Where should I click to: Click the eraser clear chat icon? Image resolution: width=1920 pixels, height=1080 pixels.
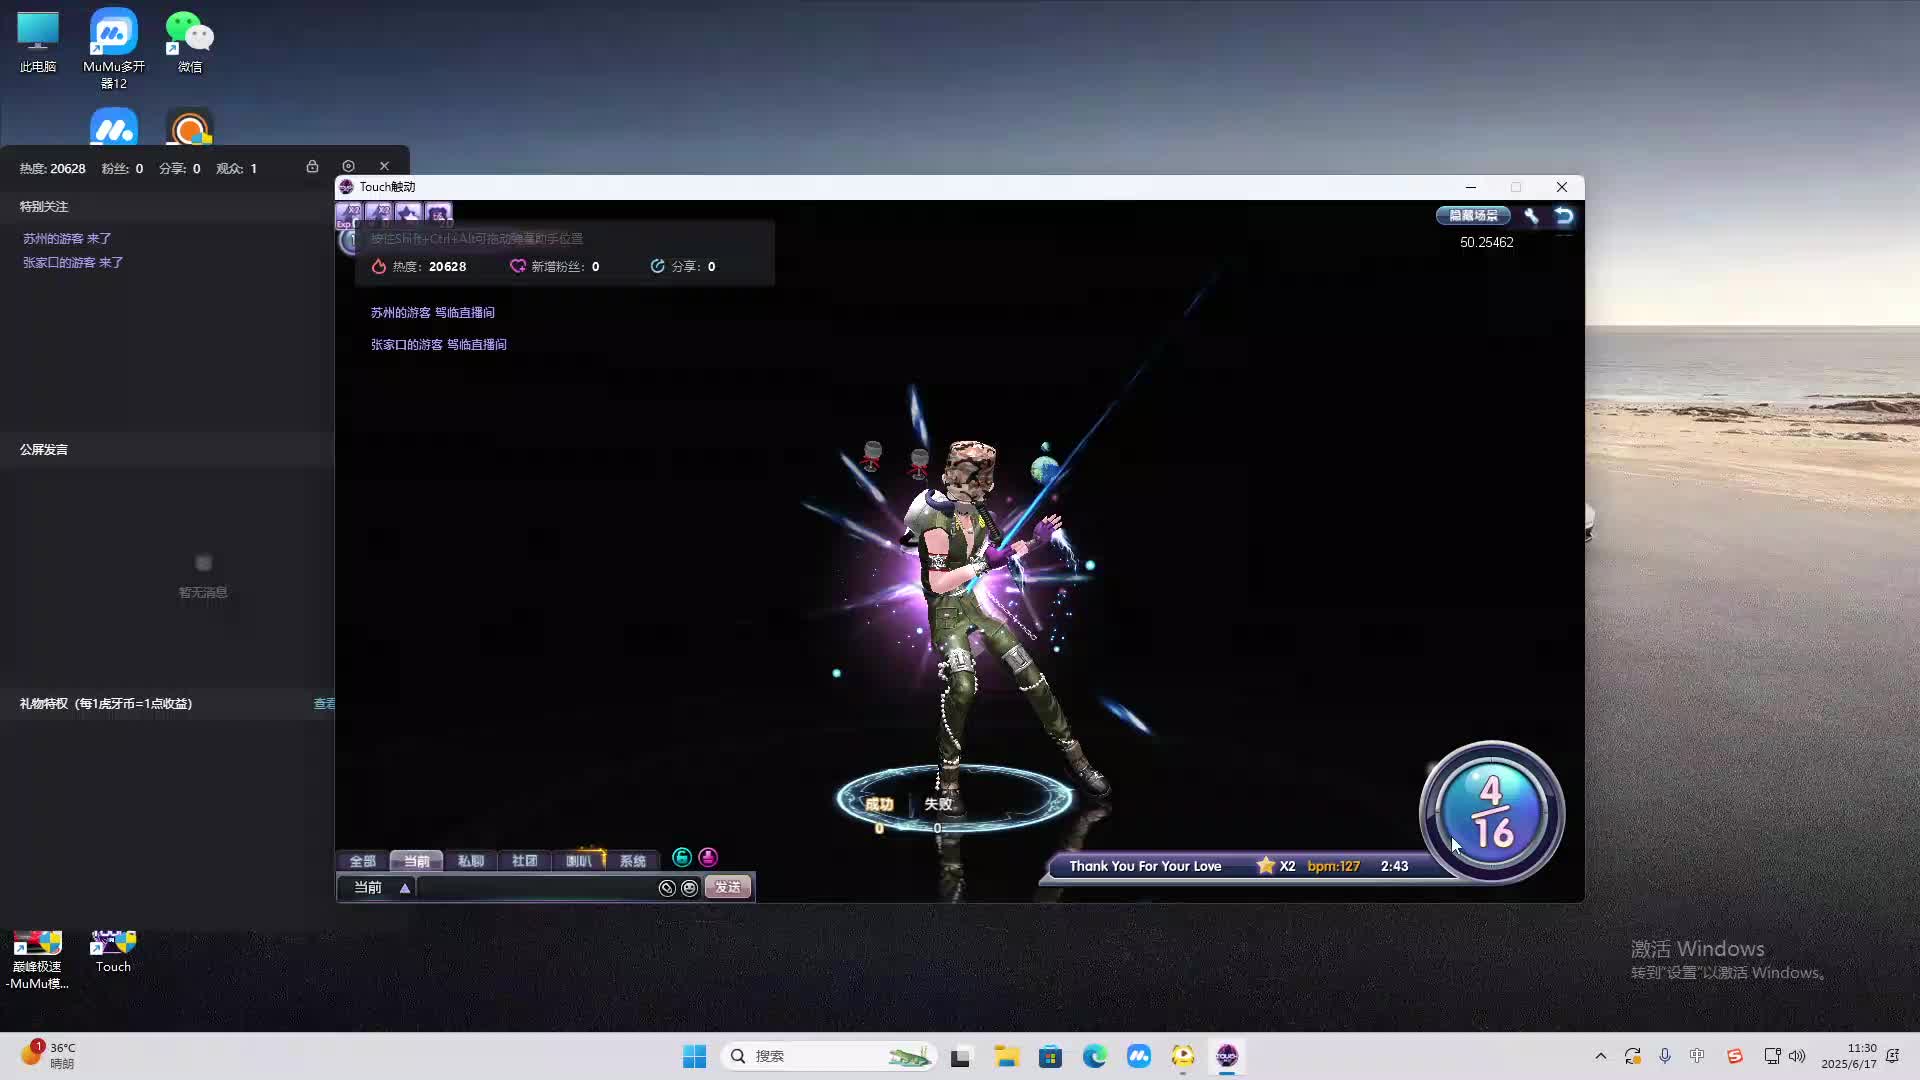667,888
